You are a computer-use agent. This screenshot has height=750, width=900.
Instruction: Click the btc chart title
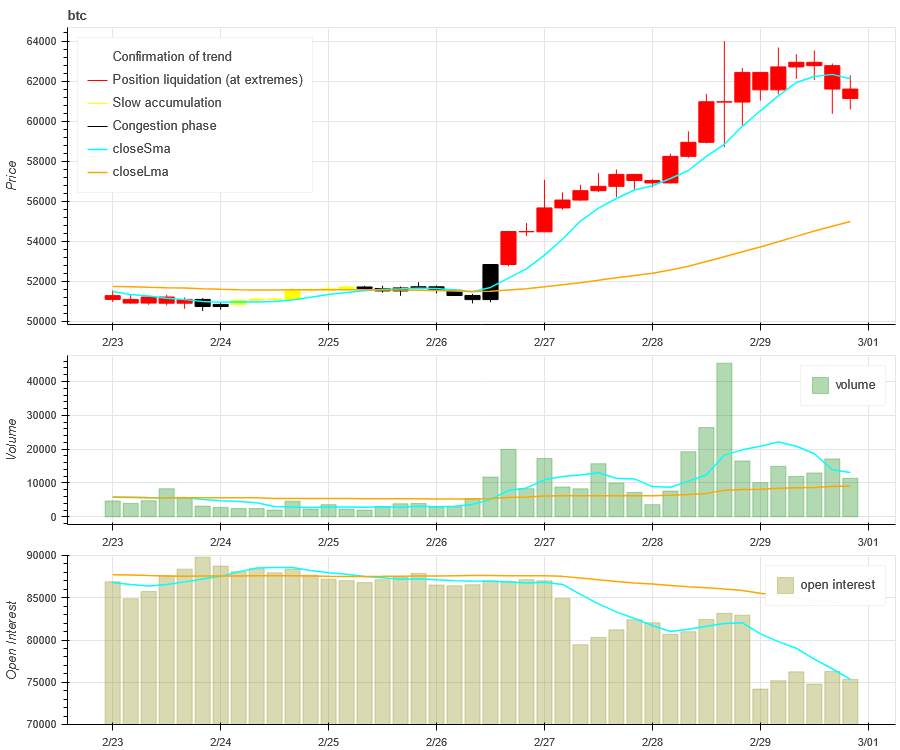coord(77,15)
